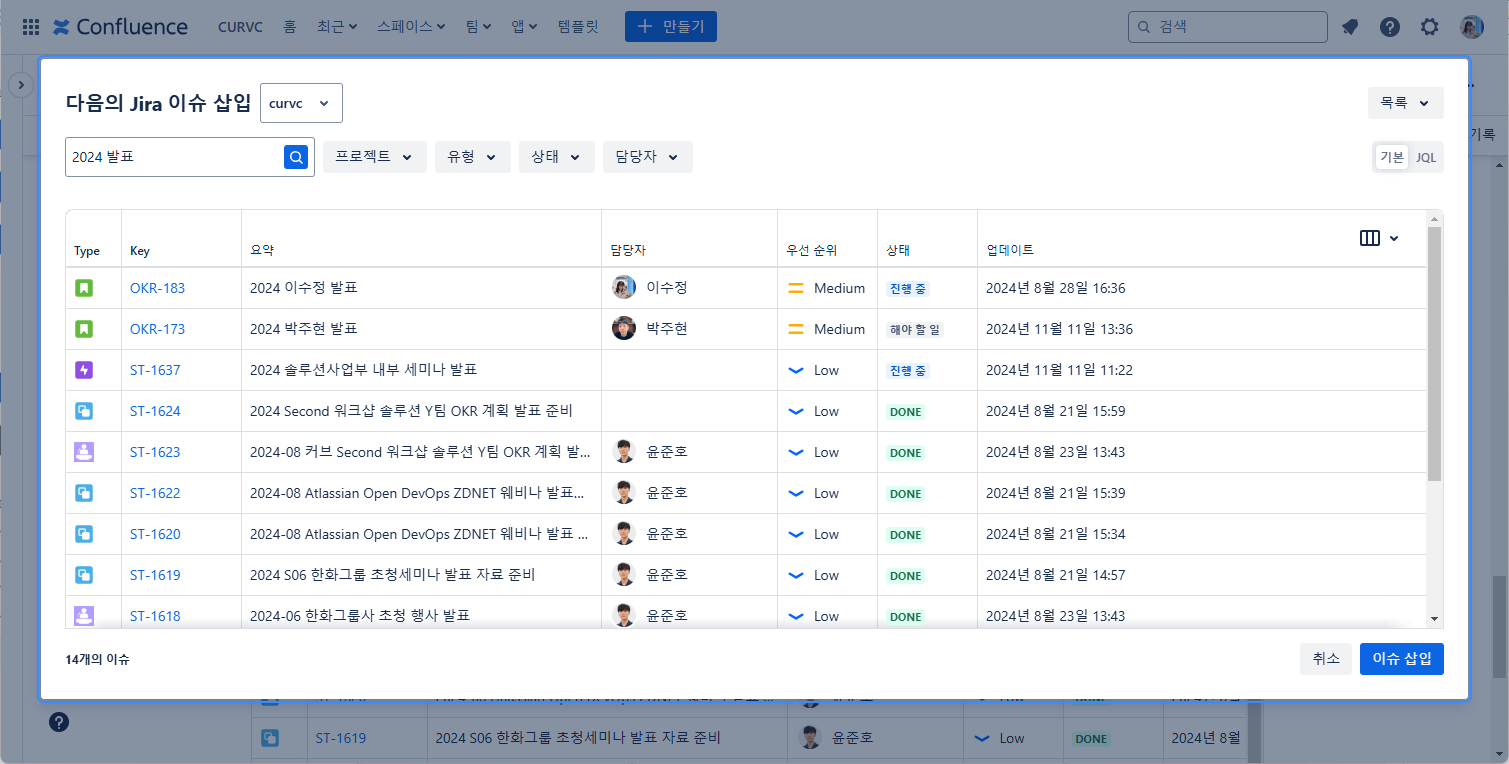Click date 2024년 11월 11일 13:36
Viewport: 1509px width, 764px height.
(1059, 329)
